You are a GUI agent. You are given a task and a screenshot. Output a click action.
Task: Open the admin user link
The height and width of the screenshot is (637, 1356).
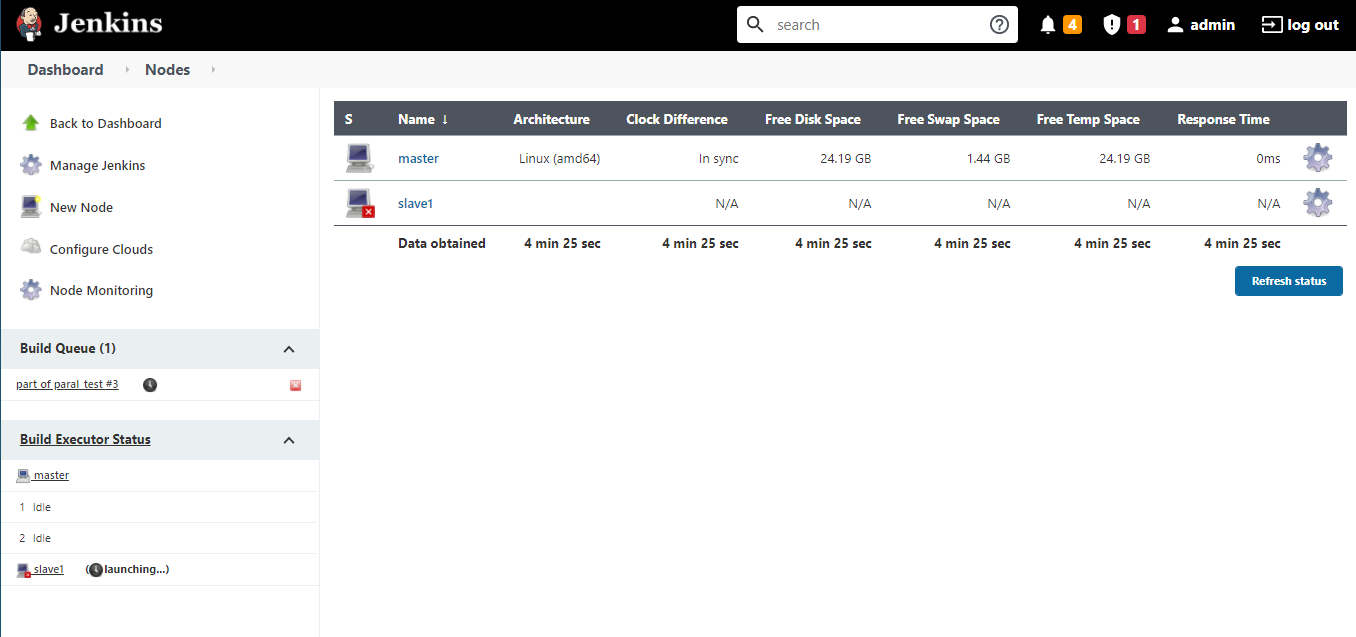pos(1212,25)
